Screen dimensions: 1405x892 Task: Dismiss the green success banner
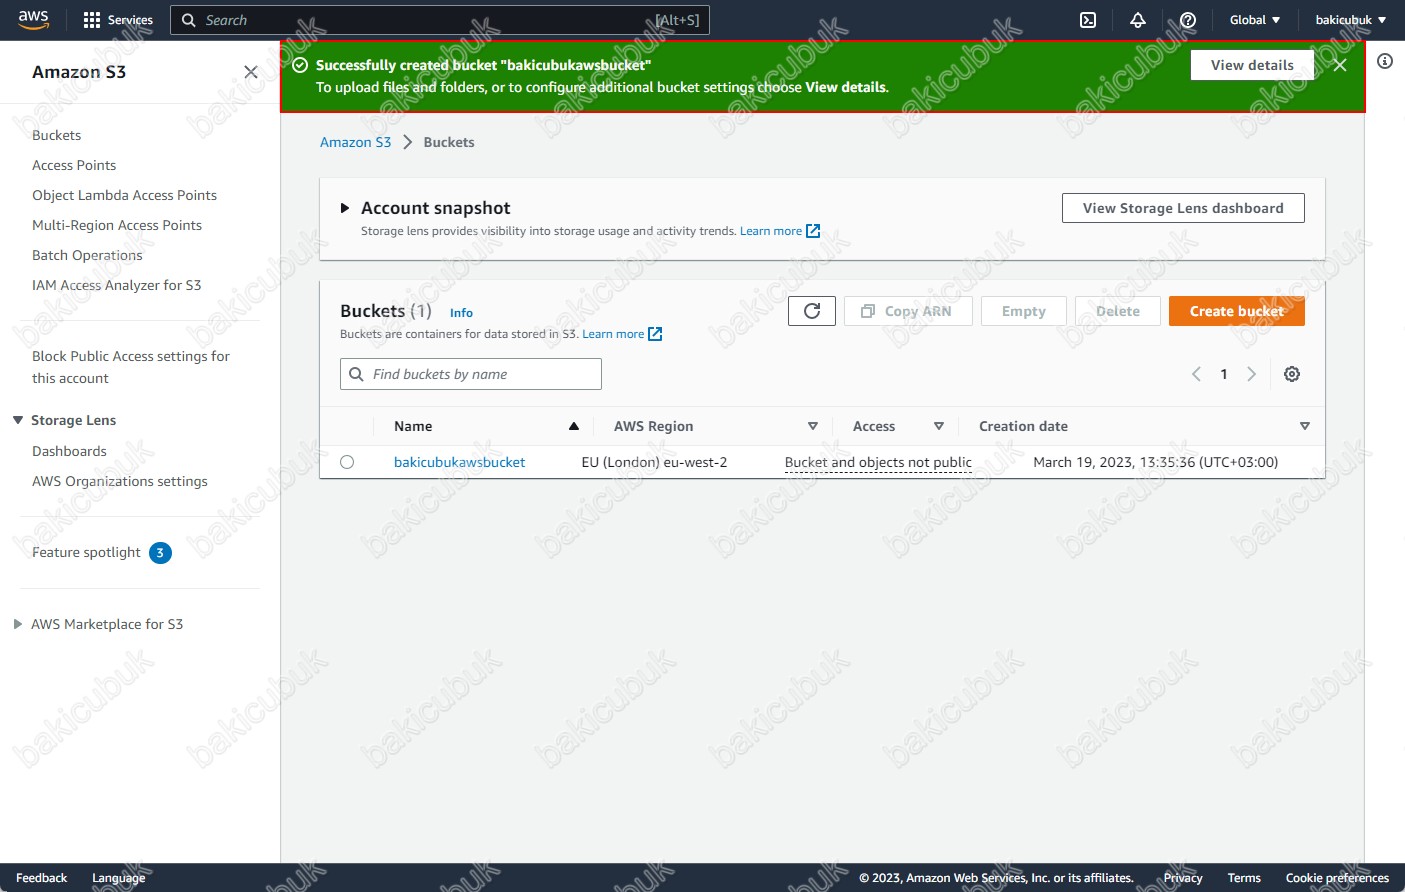(1340, 65)
